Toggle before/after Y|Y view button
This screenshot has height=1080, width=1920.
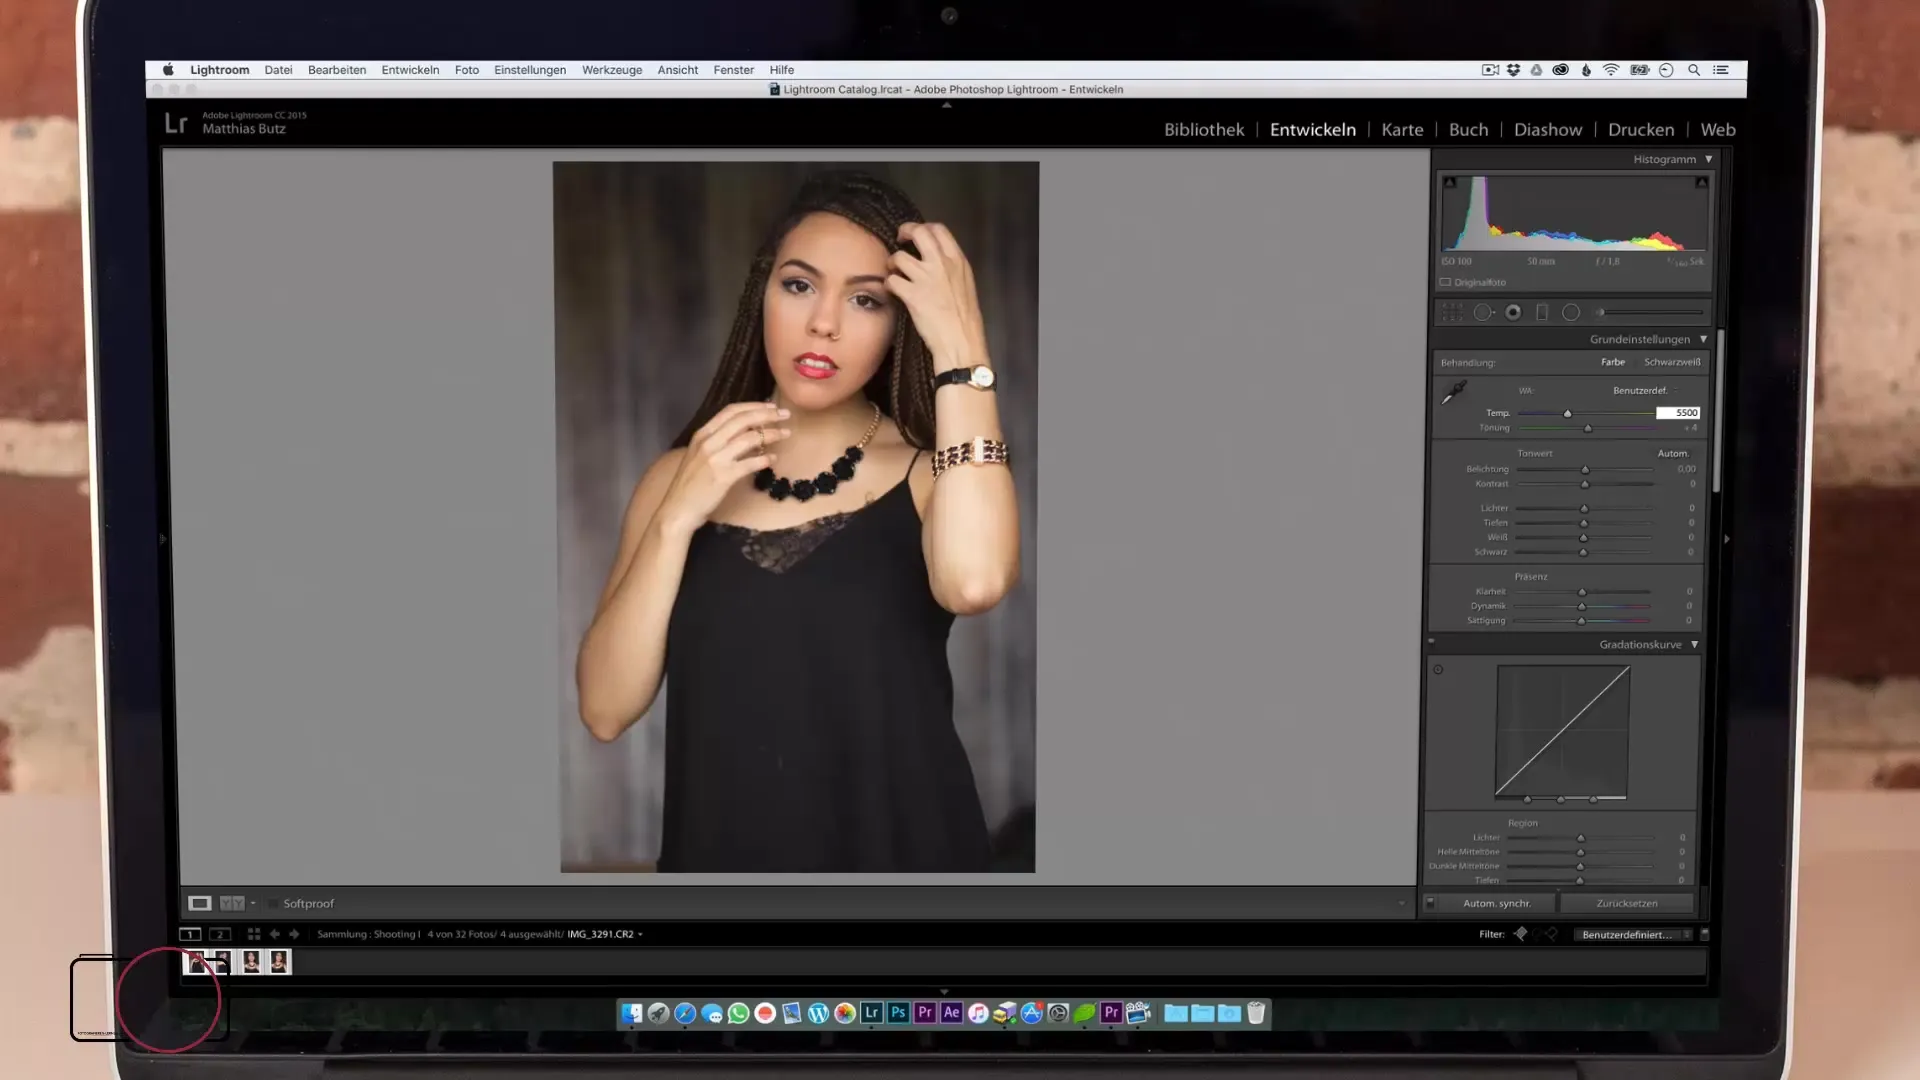click(x=231, y=903)
